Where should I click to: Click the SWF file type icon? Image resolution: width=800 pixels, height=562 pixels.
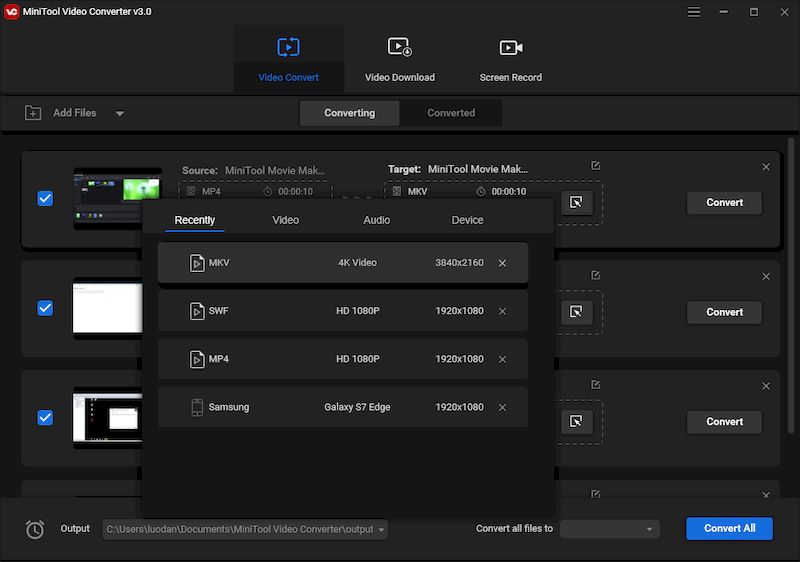tap(197, 311)
